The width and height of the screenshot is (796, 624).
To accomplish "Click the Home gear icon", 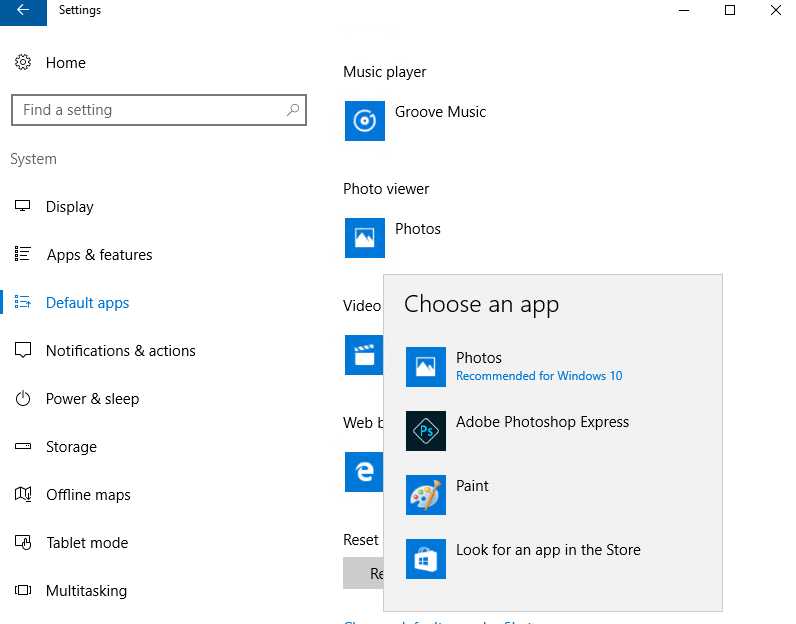I will pos(23,63).
